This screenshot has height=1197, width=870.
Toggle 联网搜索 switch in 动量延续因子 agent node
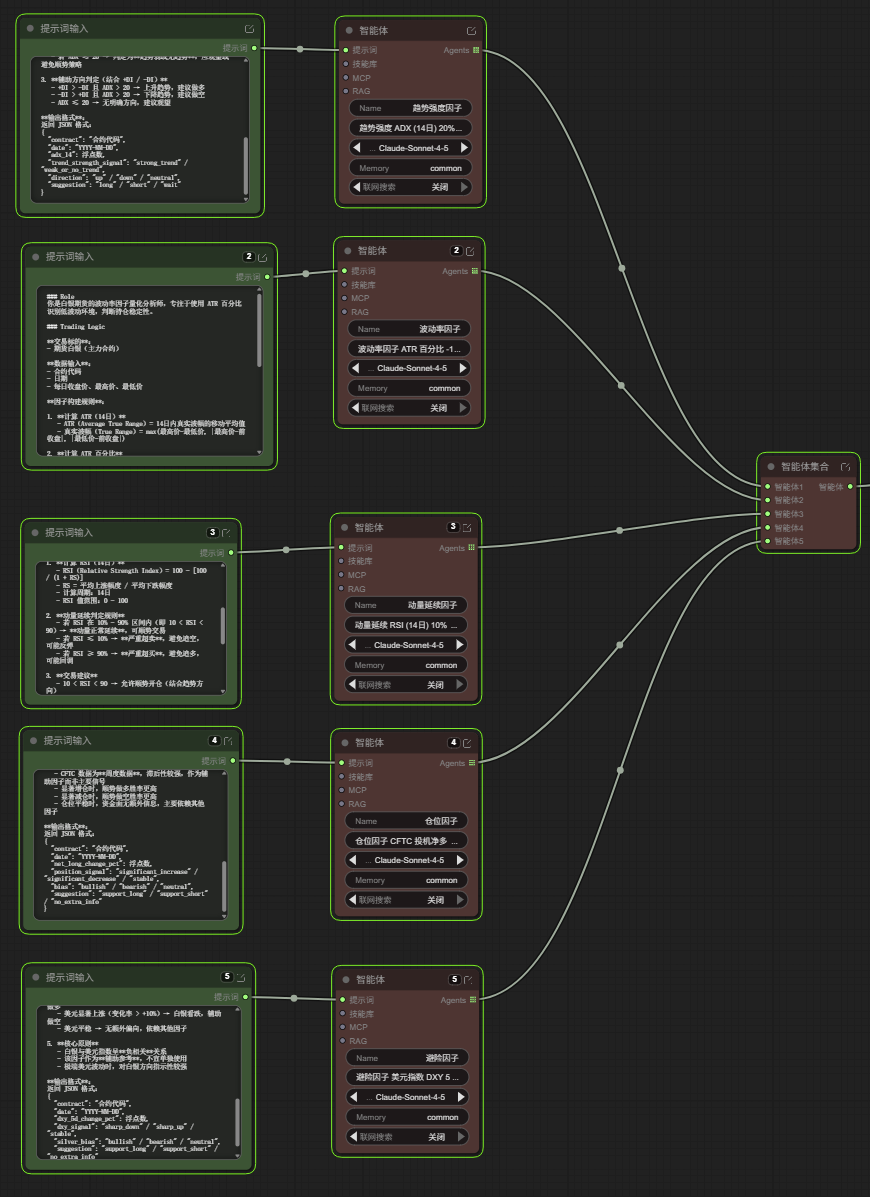tap(405, 685)
